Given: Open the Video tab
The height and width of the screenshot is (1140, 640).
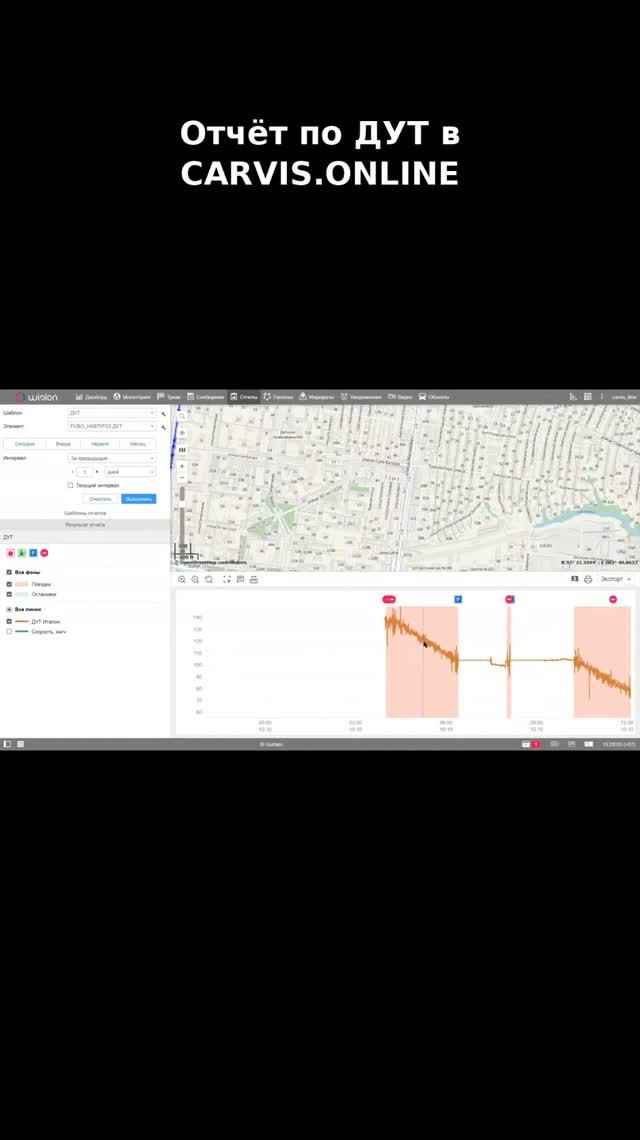Looking at the screenshot, I should pyautogui.click(x=400, y=397).
